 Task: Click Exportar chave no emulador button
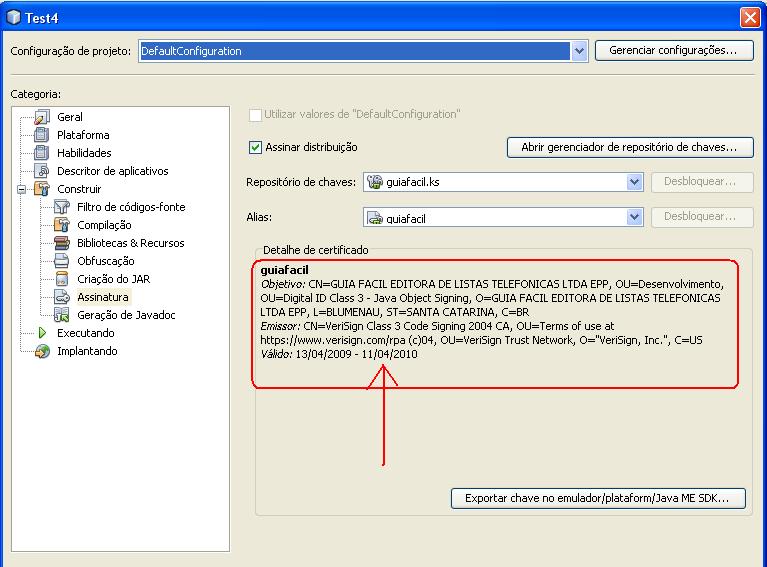pyautogui.click(x=598, y=498)
